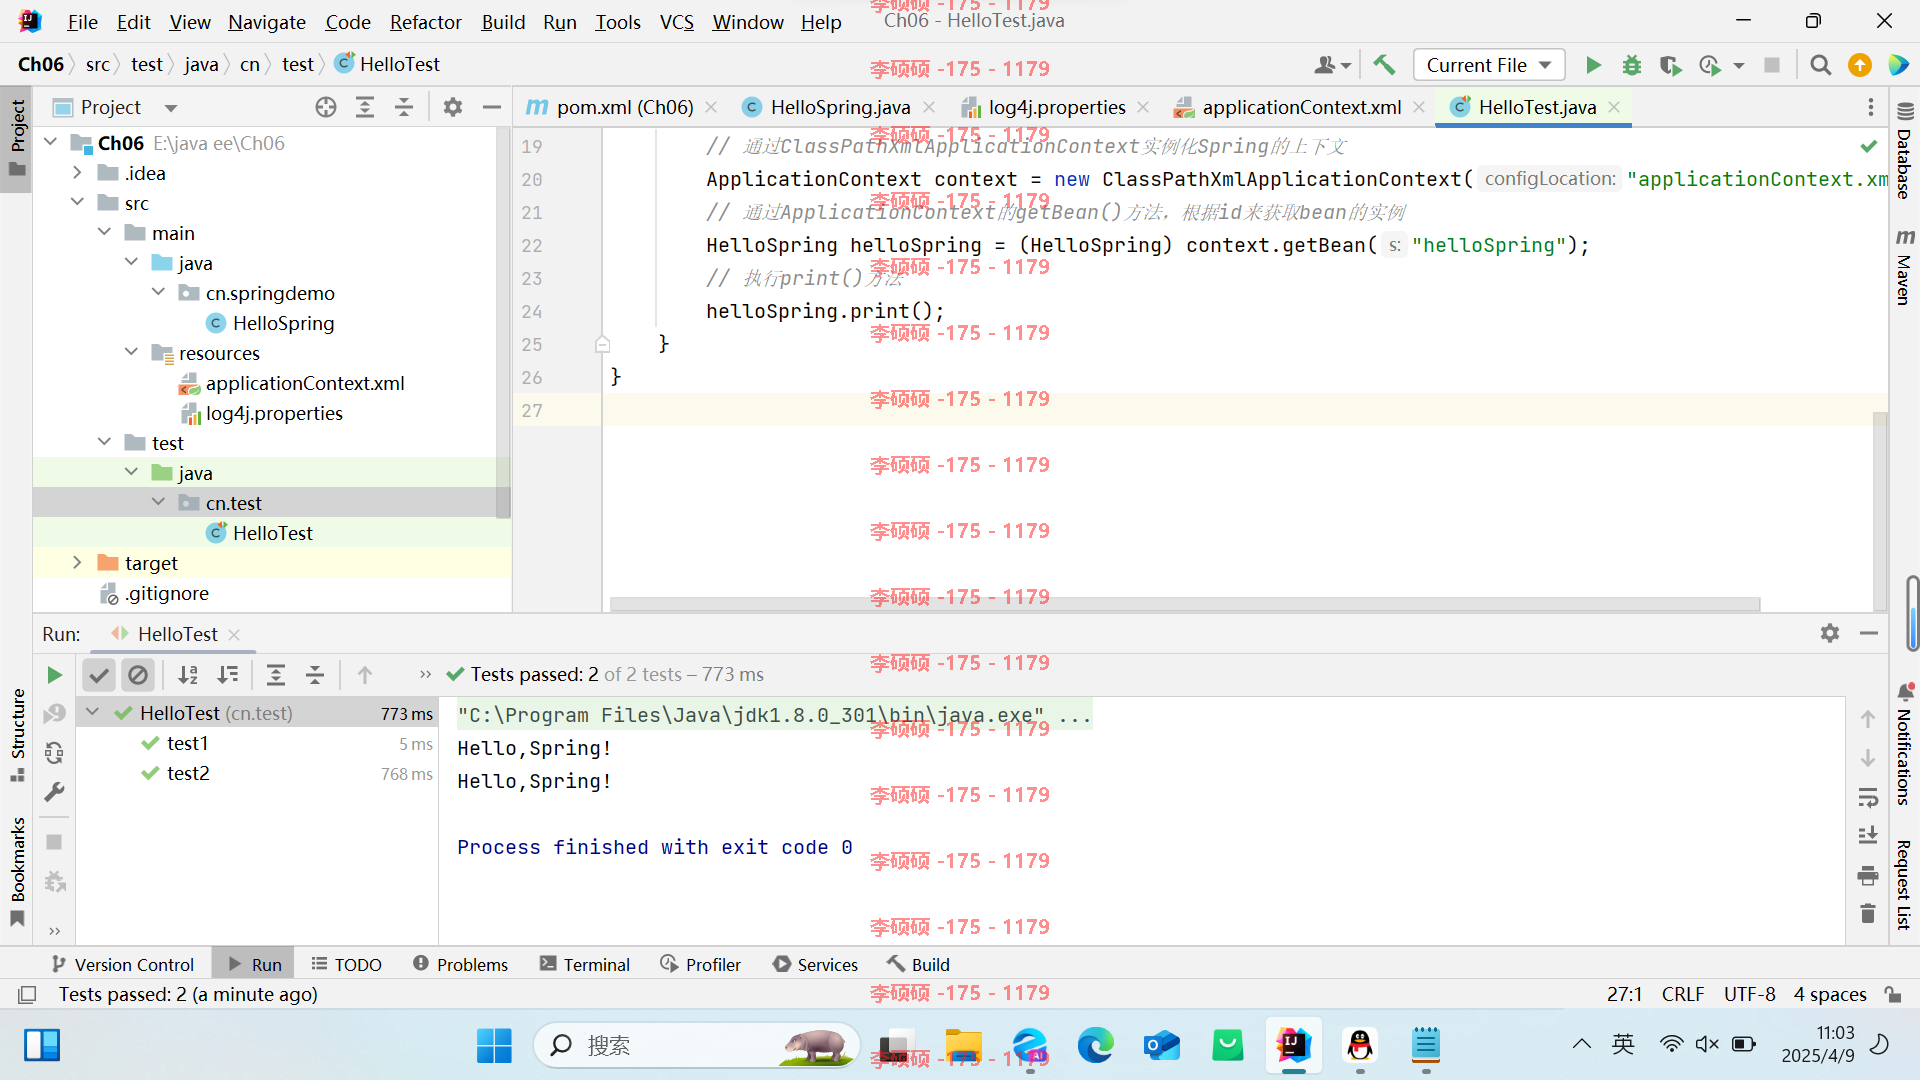Viewport: 1920px width, 1080px height.
Task: Run with coverage icon in toolbar
Action: pos(1670,65)
